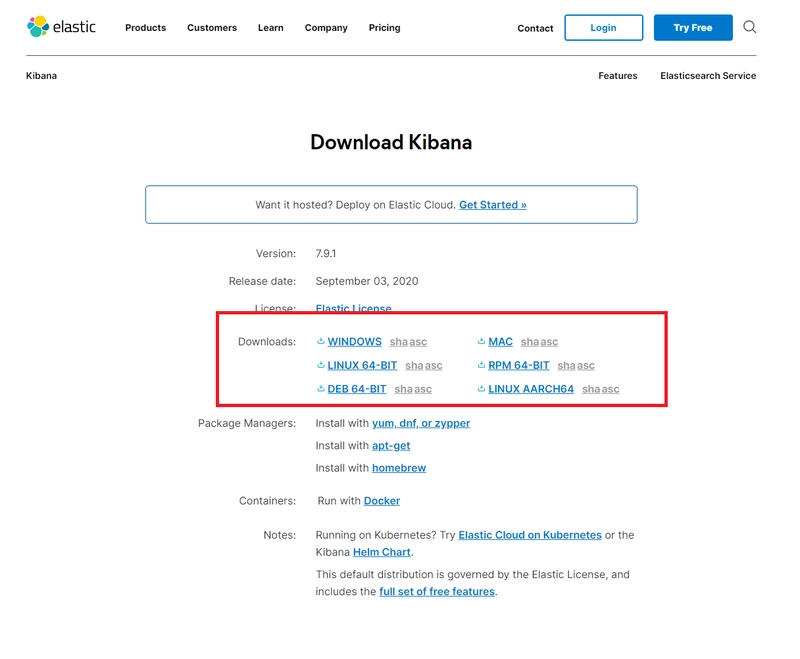Open the Products menu

(x=145, y=28)
